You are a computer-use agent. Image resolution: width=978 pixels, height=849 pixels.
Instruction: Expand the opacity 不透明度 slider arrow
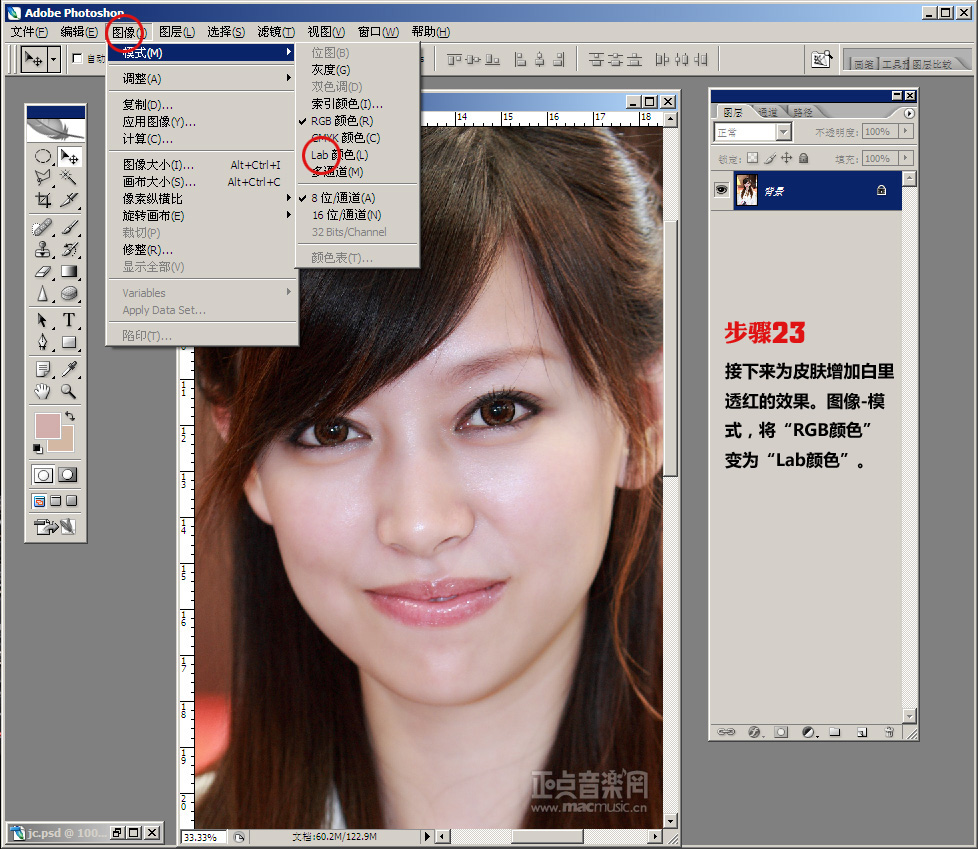coord(906,132)
